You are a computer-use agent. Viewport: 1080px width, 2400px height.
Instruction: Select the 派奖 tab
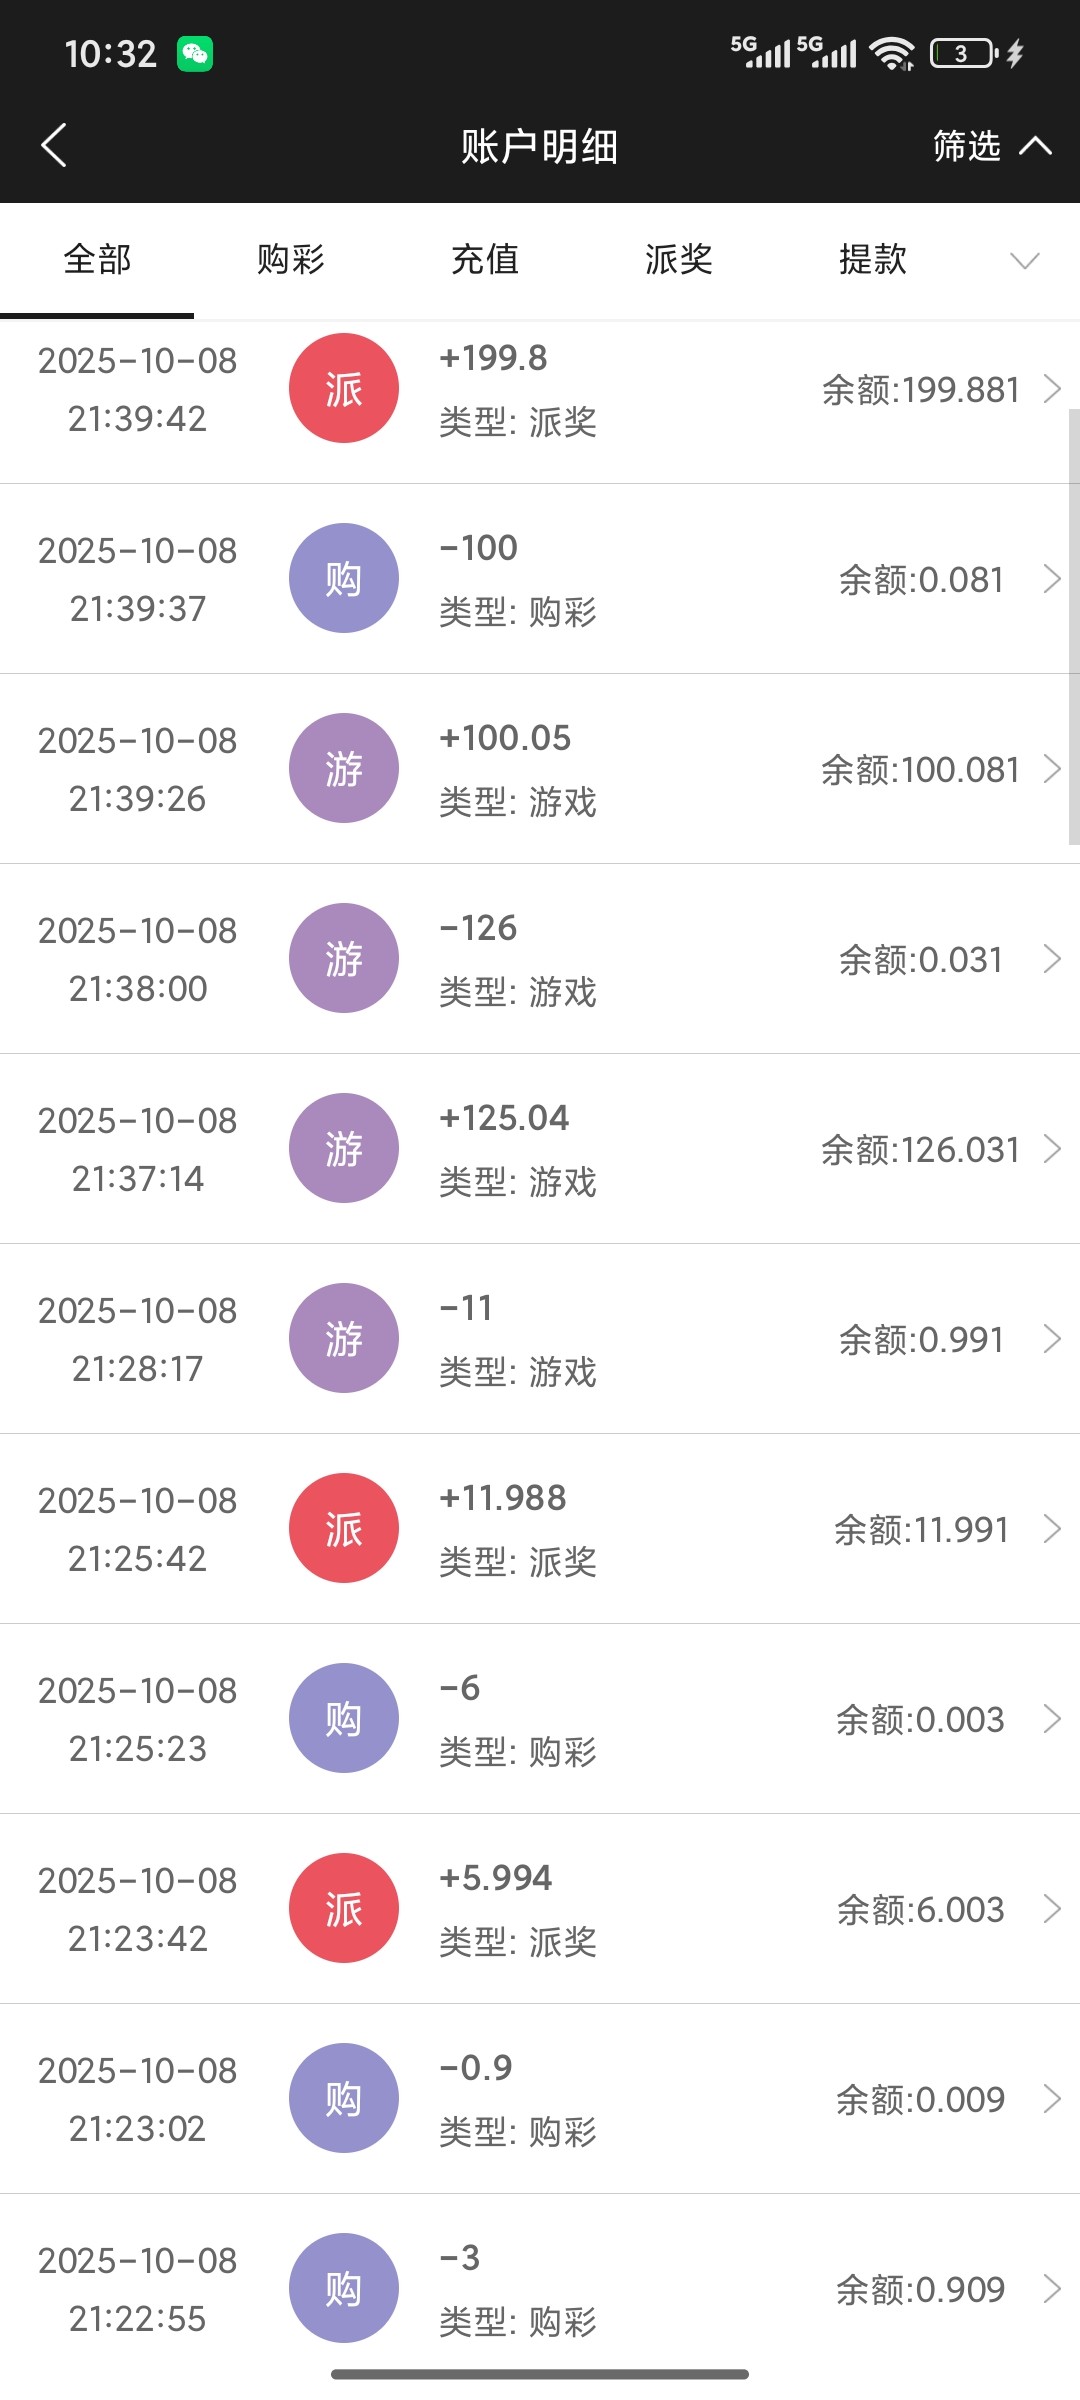click(x=679, y=260)
